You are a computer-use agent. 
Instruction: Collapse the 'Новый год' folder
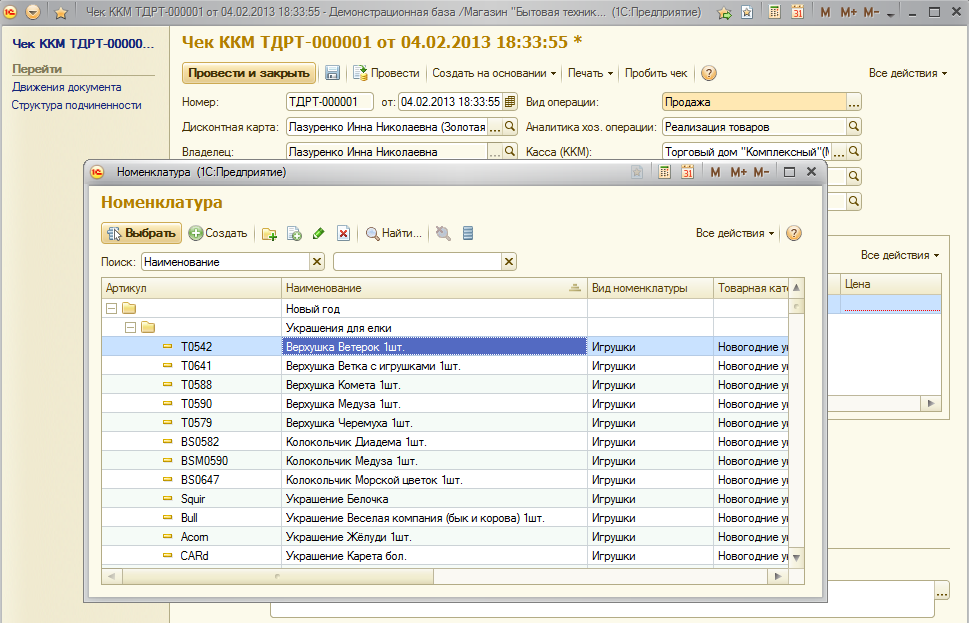click(x=111, y=308)
